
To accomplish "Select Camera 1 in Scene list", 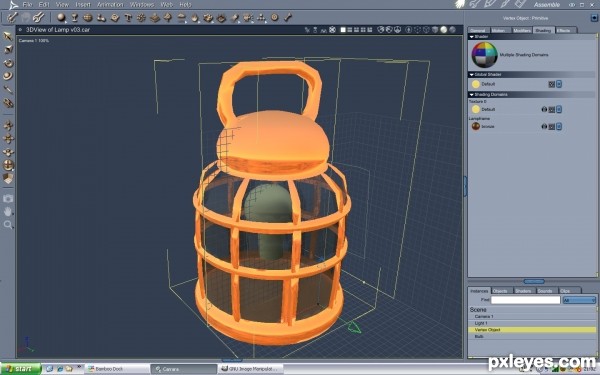I will pyautogui.click(x=532, y=316).
